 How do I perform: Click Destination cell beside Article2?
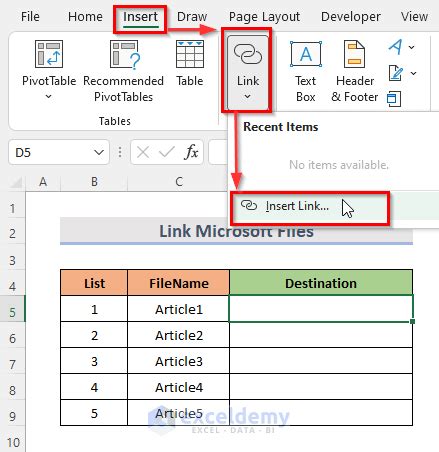[x=321, y=335]
